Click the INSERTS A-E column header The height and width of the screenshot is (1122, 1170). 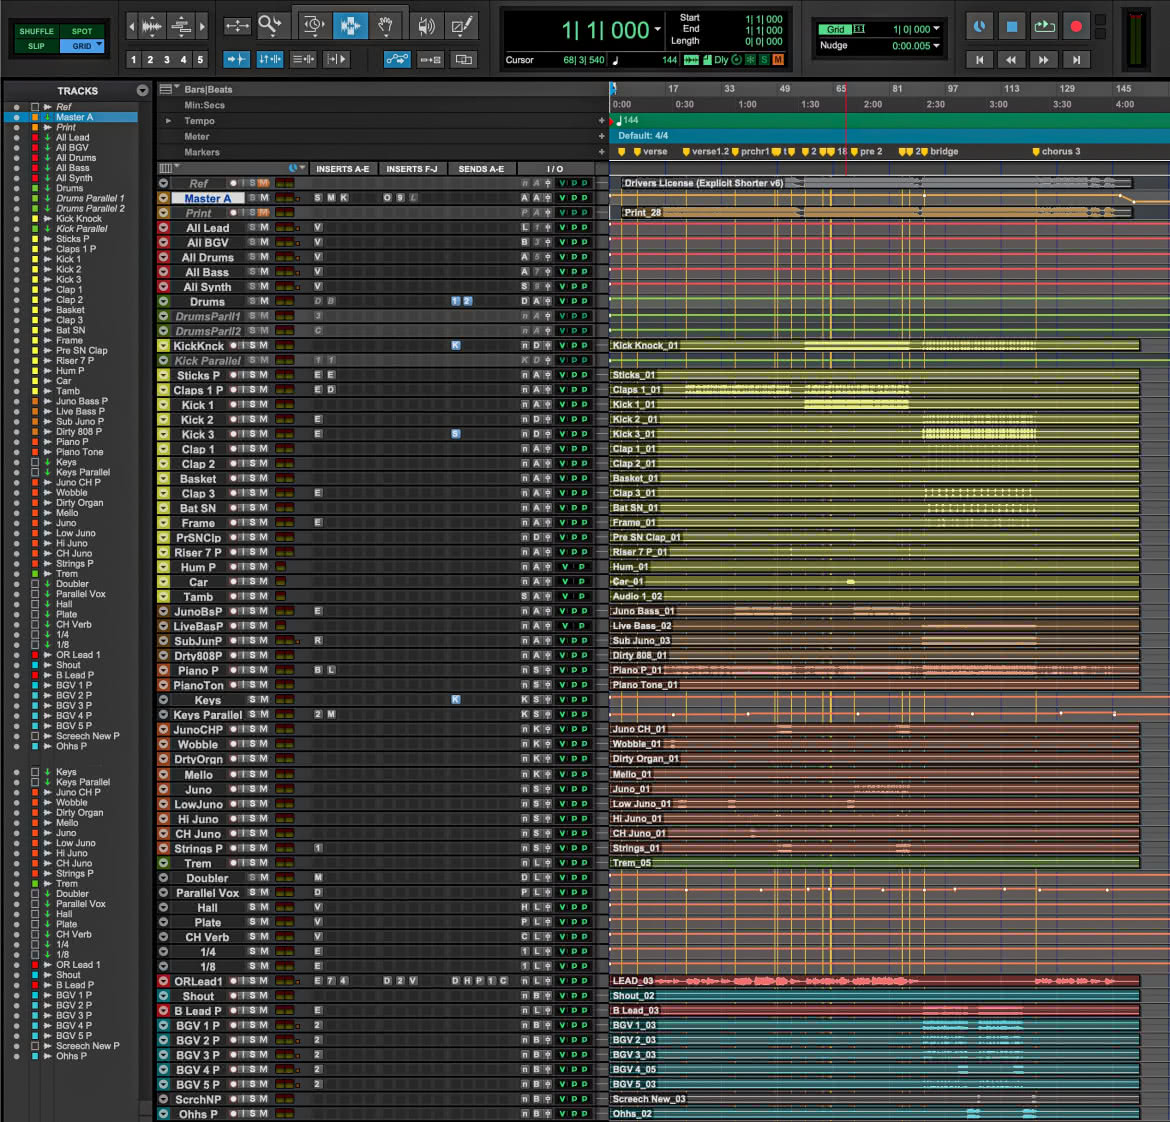(342, 169)
